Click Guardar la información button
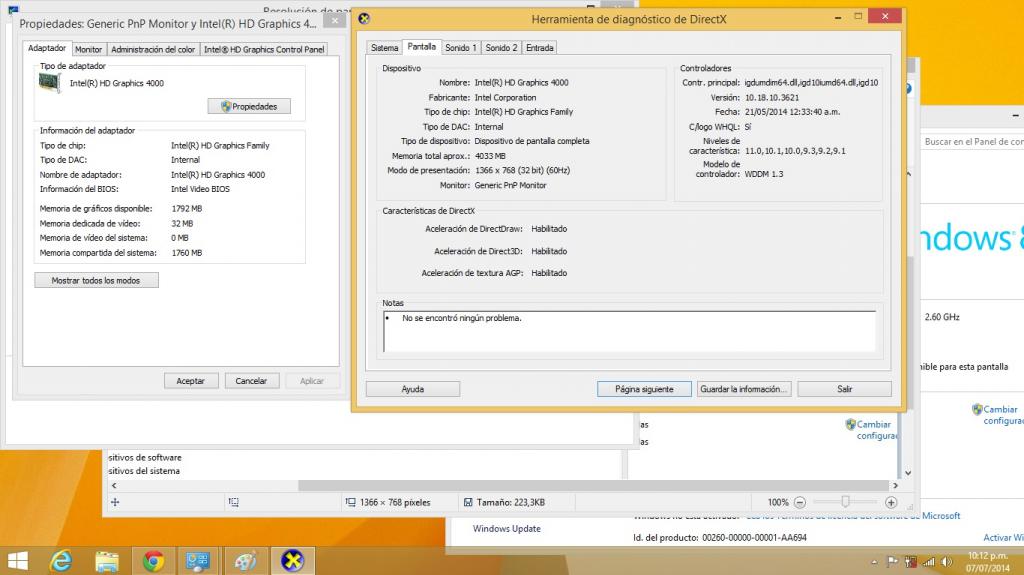 (x=744, y=389)
